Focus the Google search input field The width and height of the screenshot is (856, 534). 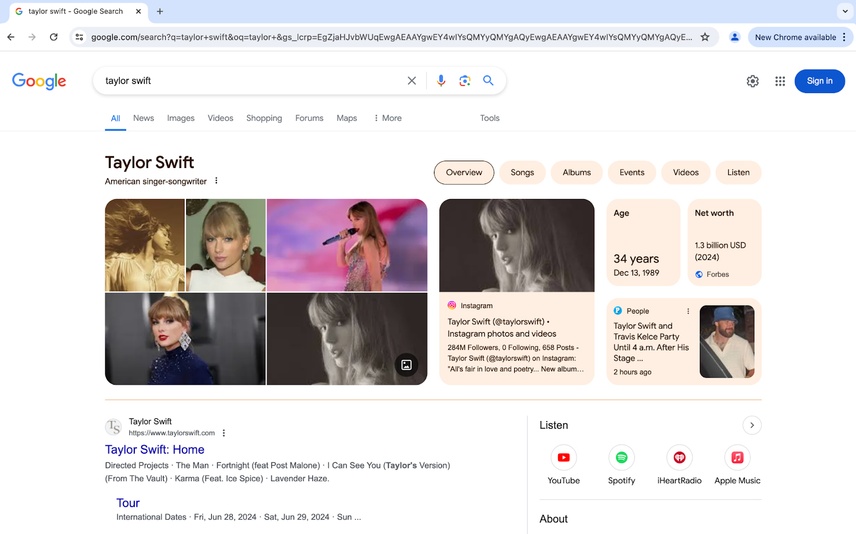251,81
